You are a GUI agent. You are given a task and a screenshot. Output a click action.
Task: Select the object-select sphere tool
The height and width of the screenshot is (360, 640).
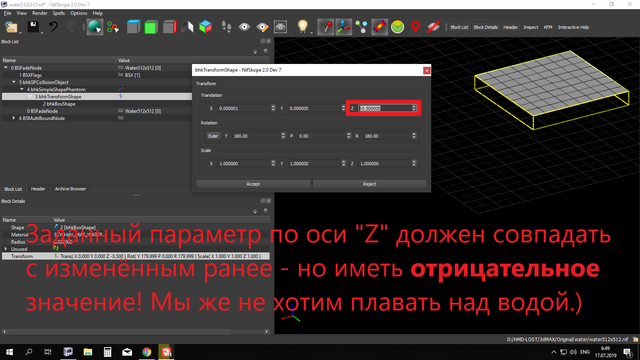click(x=95, y=27)
